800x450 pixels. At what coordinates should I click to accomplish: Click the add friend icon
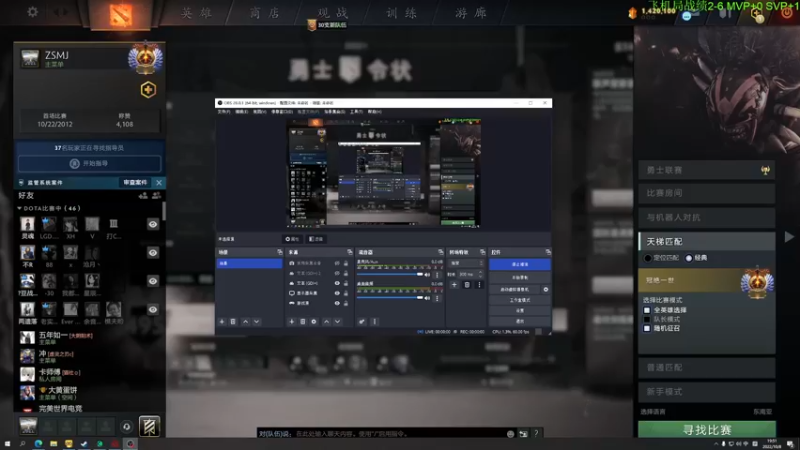[143, 195]
